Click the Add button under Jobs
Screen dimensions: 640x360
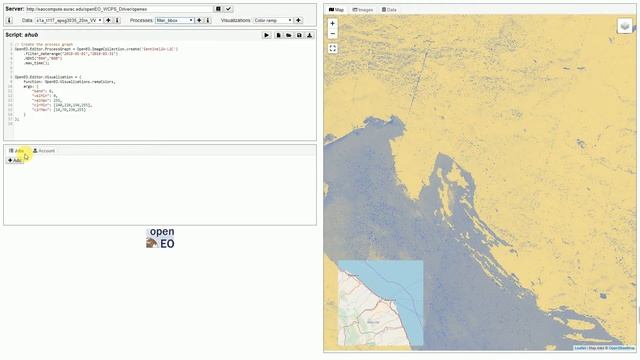pos(15,160)
